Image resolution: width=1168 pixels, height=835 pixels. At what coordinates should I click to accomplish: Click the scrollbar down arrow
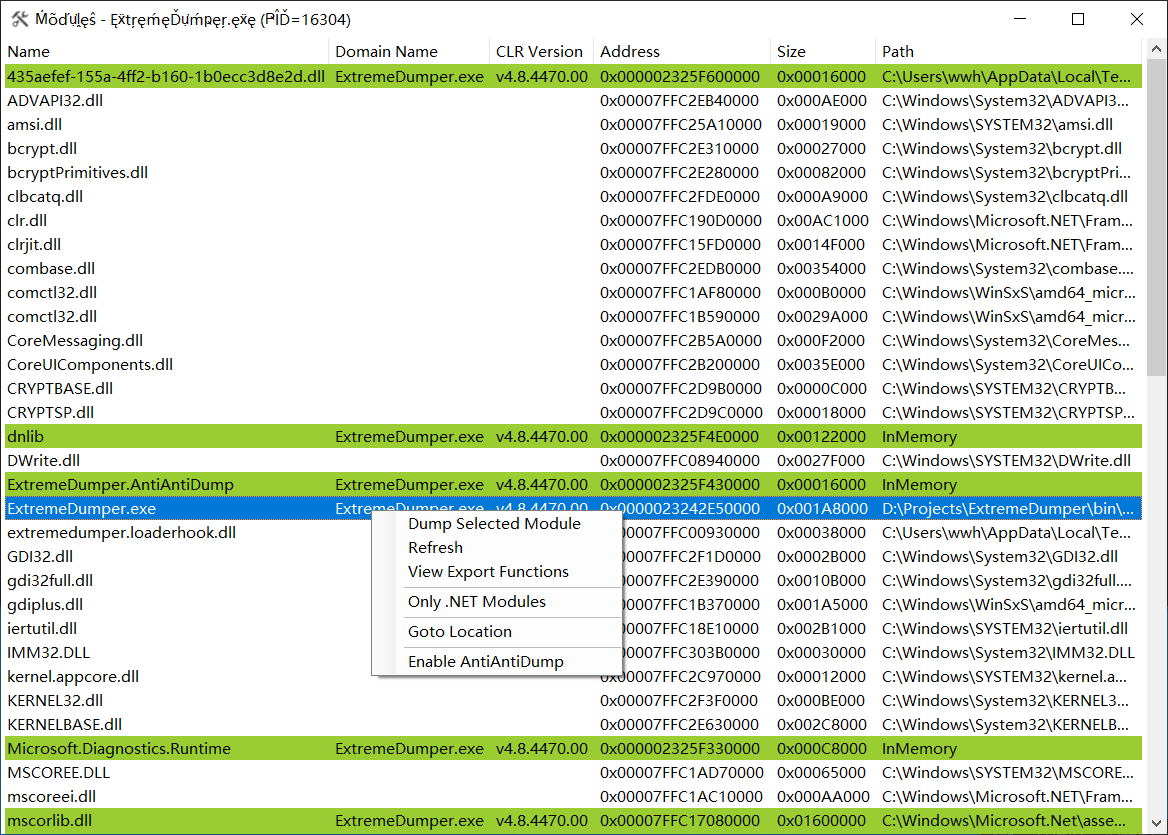(x=1155, y=823)
